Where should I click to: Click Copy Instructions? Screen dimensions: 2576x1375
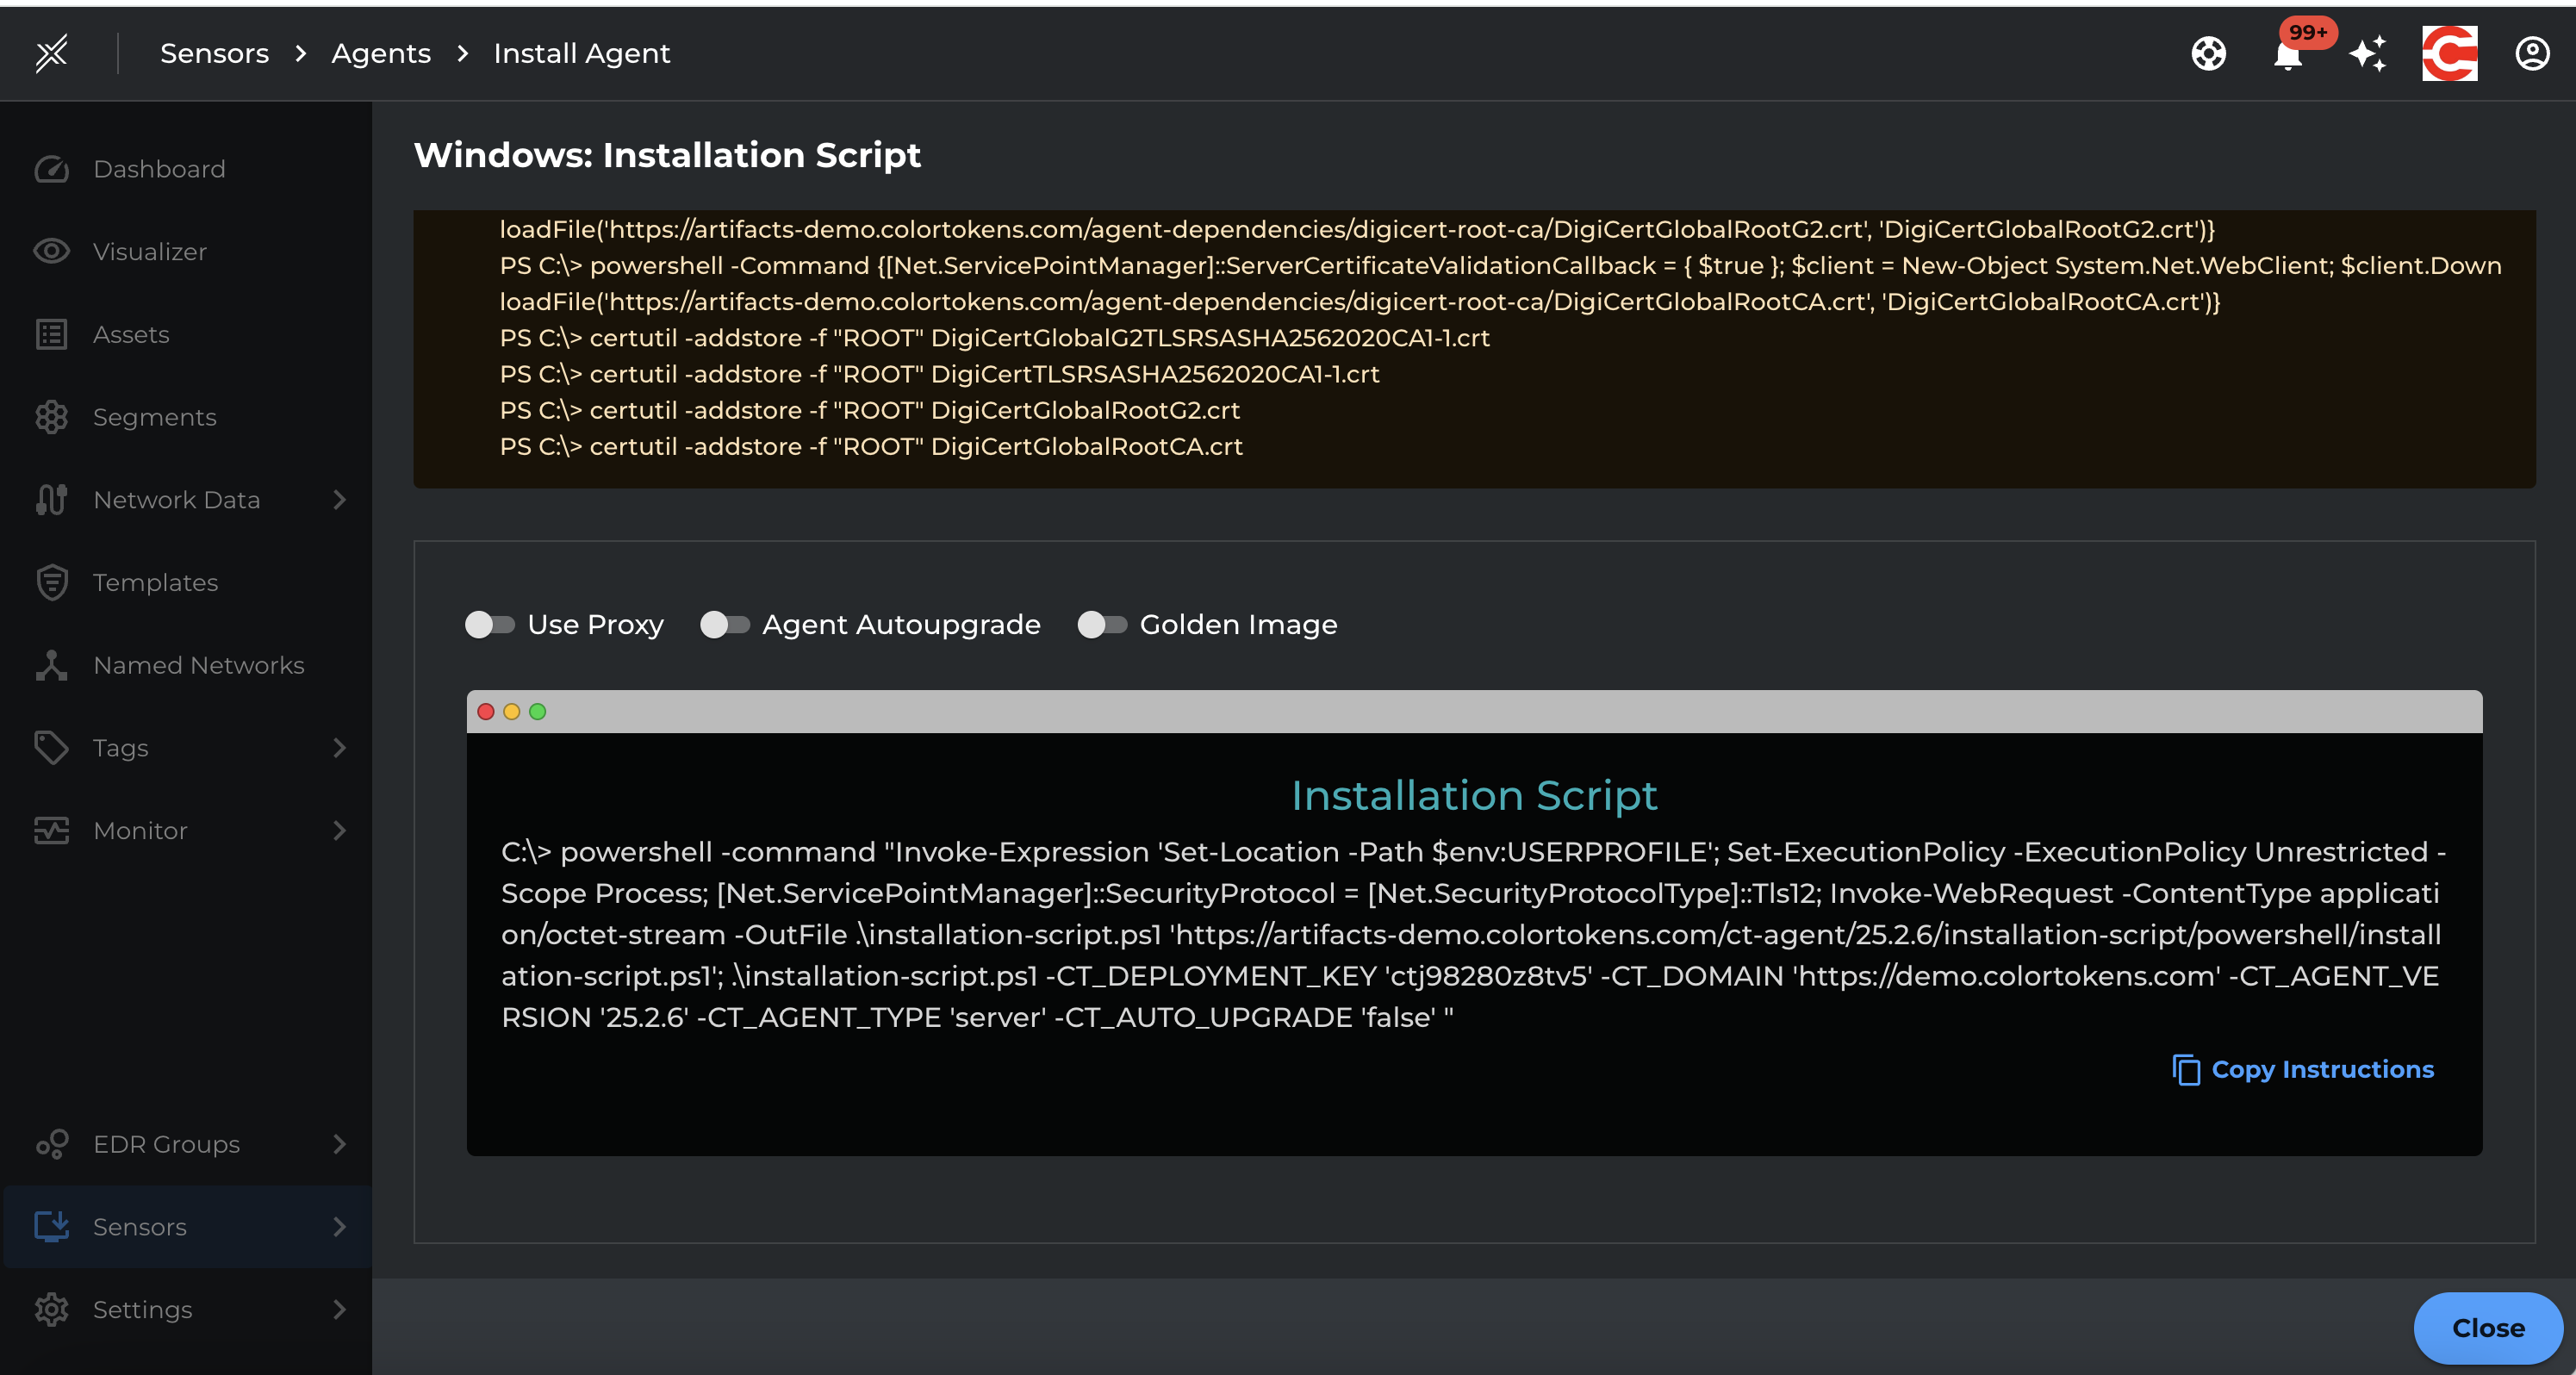(2303, 1069)
